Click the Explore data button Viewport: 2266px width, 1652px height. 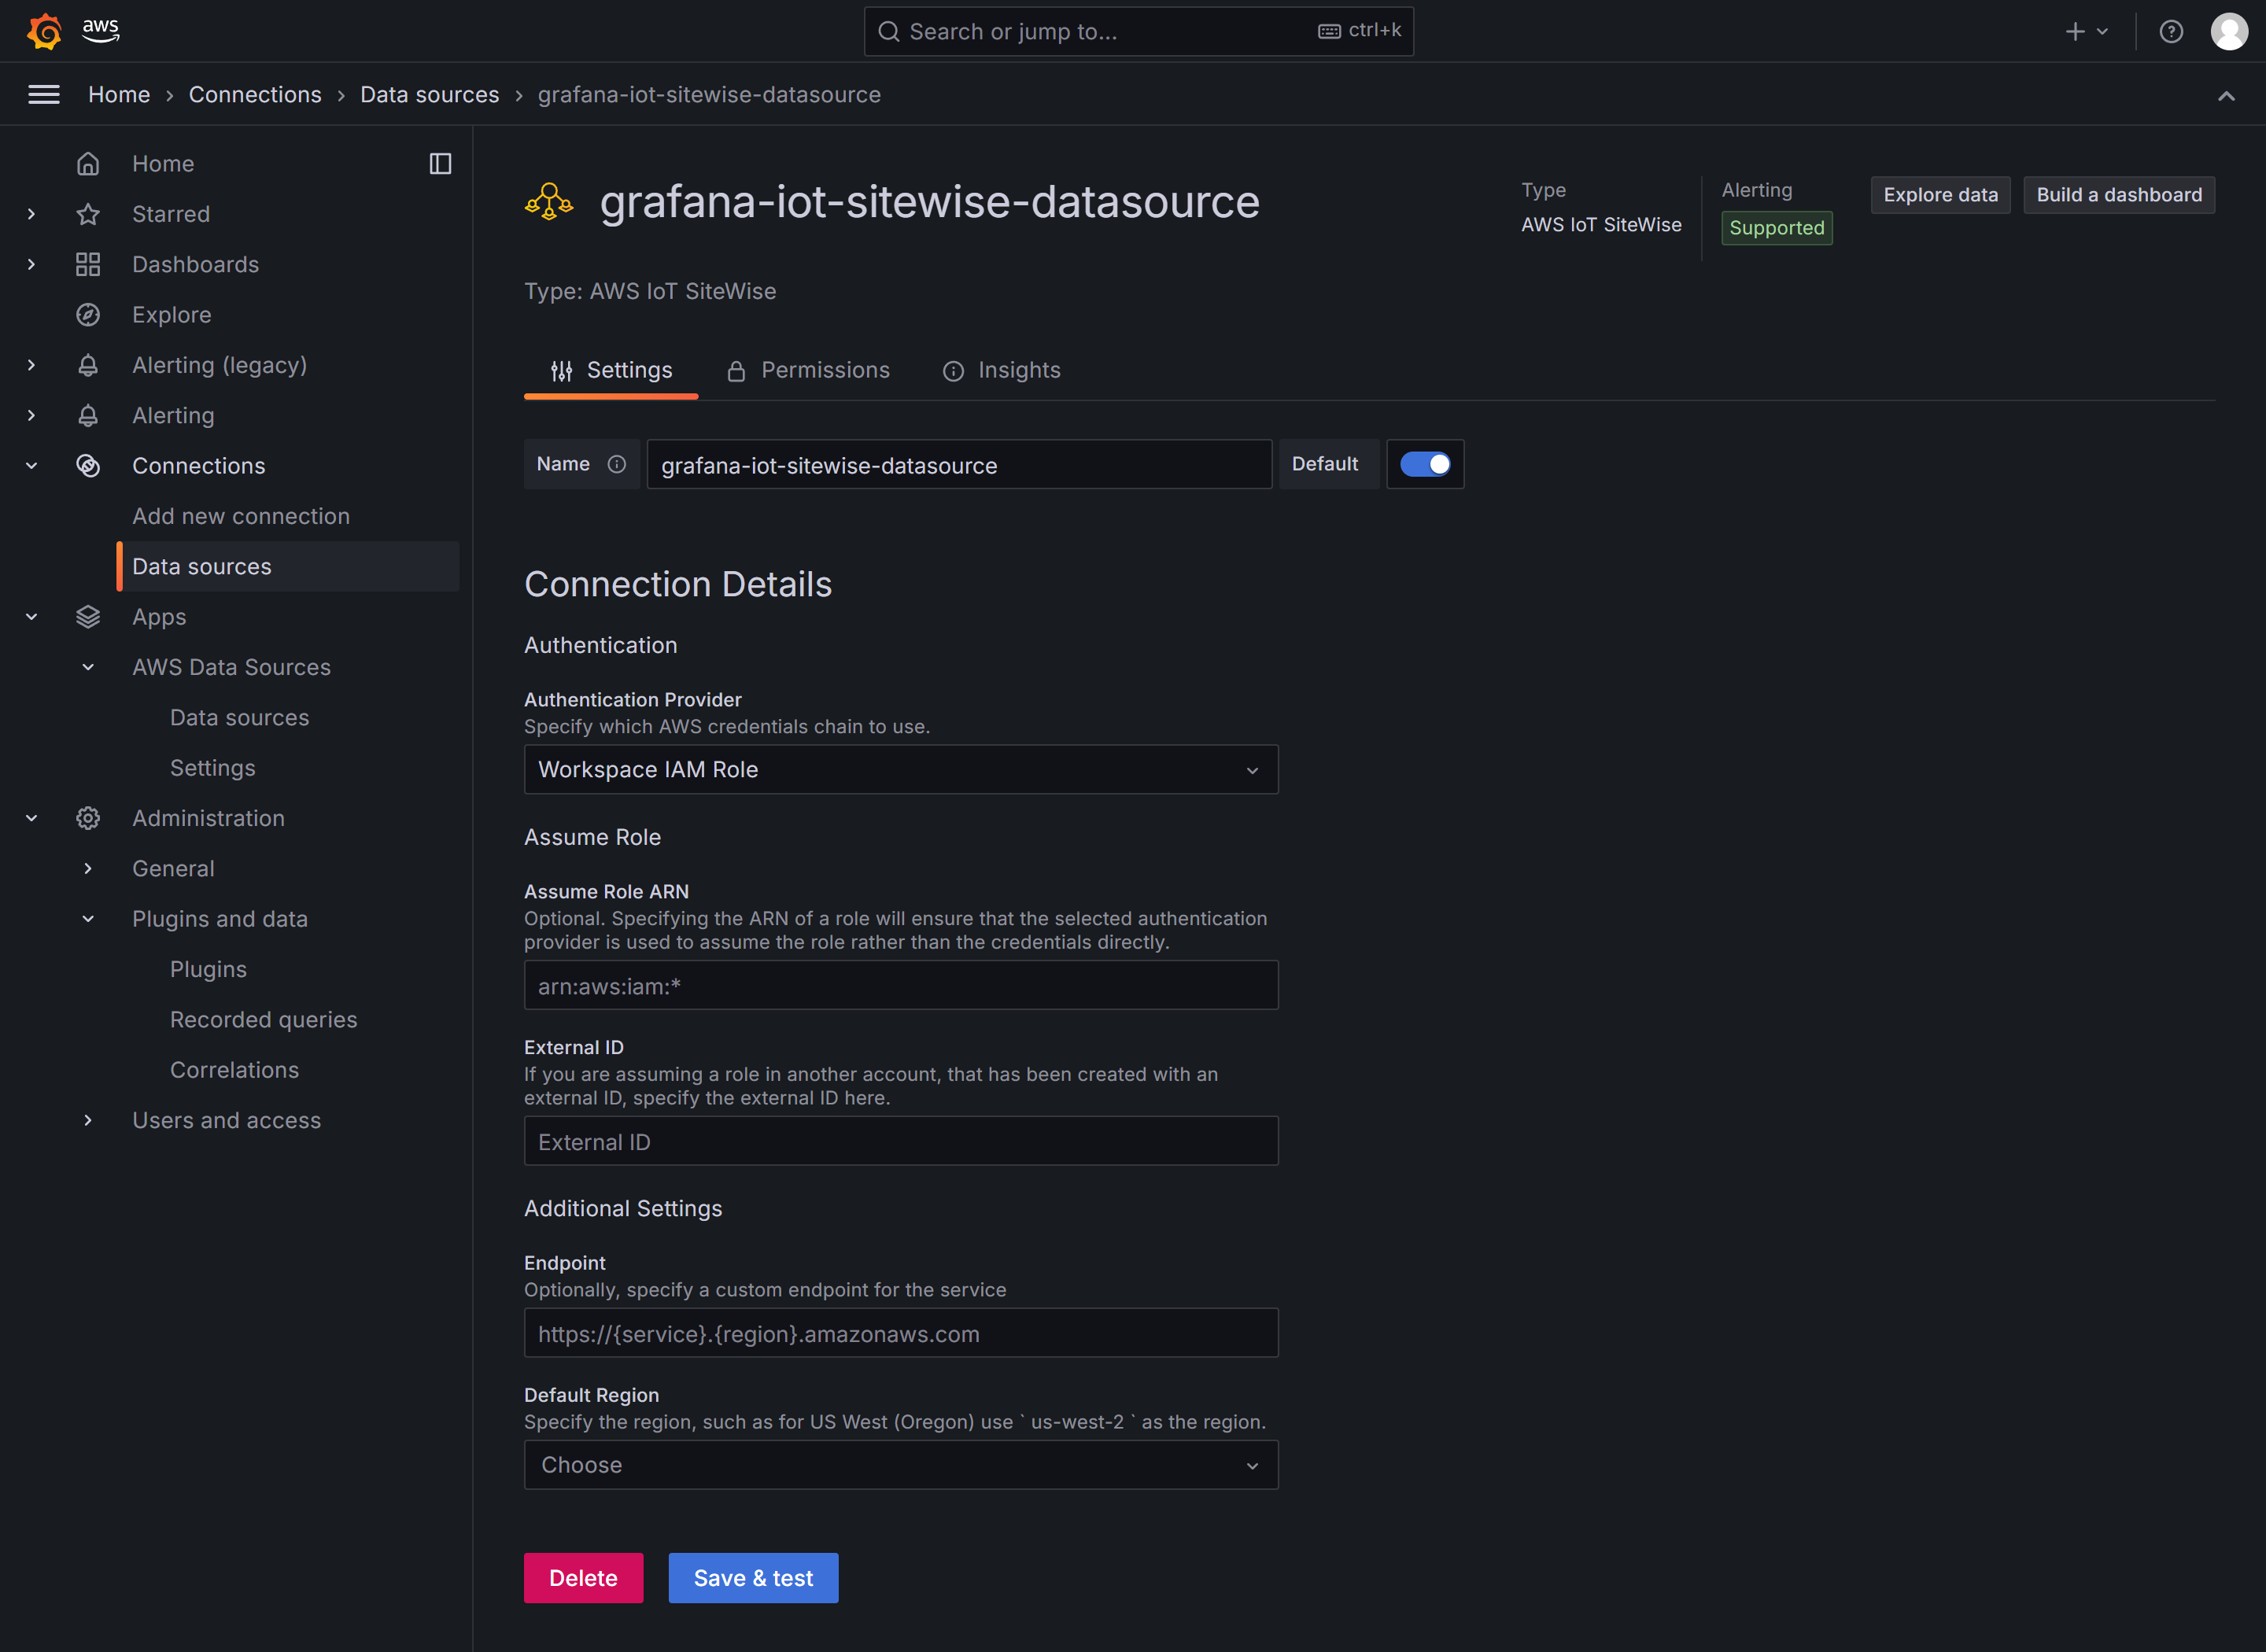click(1940, 195)
